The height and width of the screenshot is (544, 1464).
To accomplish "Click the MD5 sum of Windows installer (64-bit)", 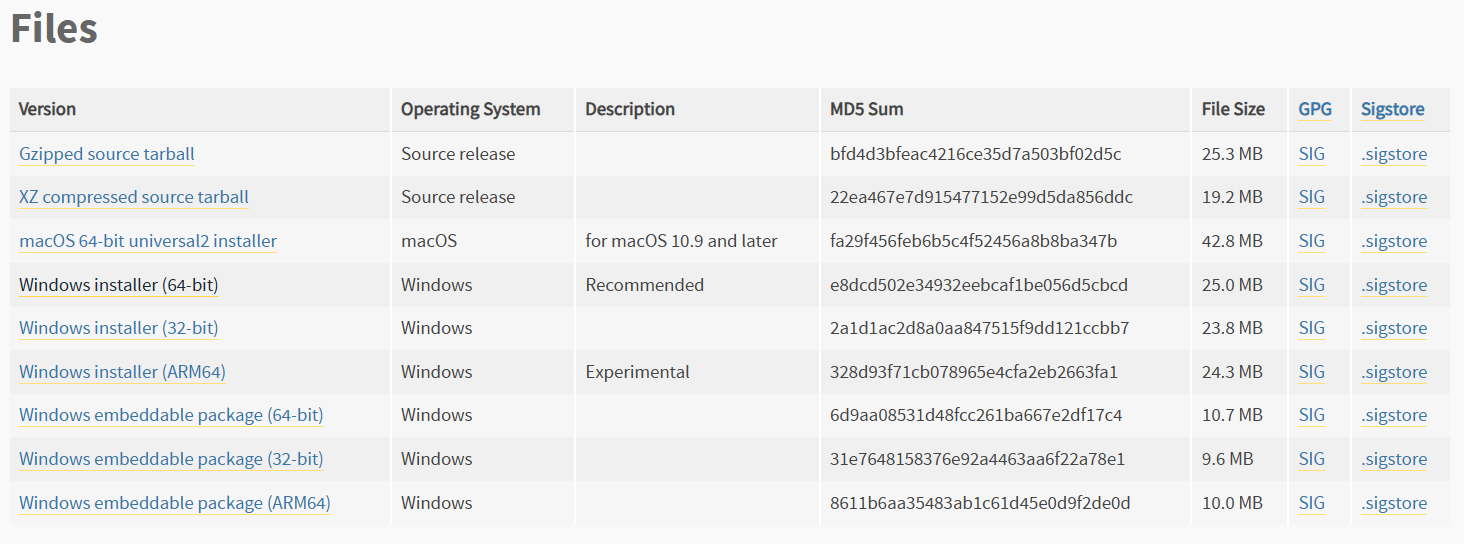I will (978, 285).
